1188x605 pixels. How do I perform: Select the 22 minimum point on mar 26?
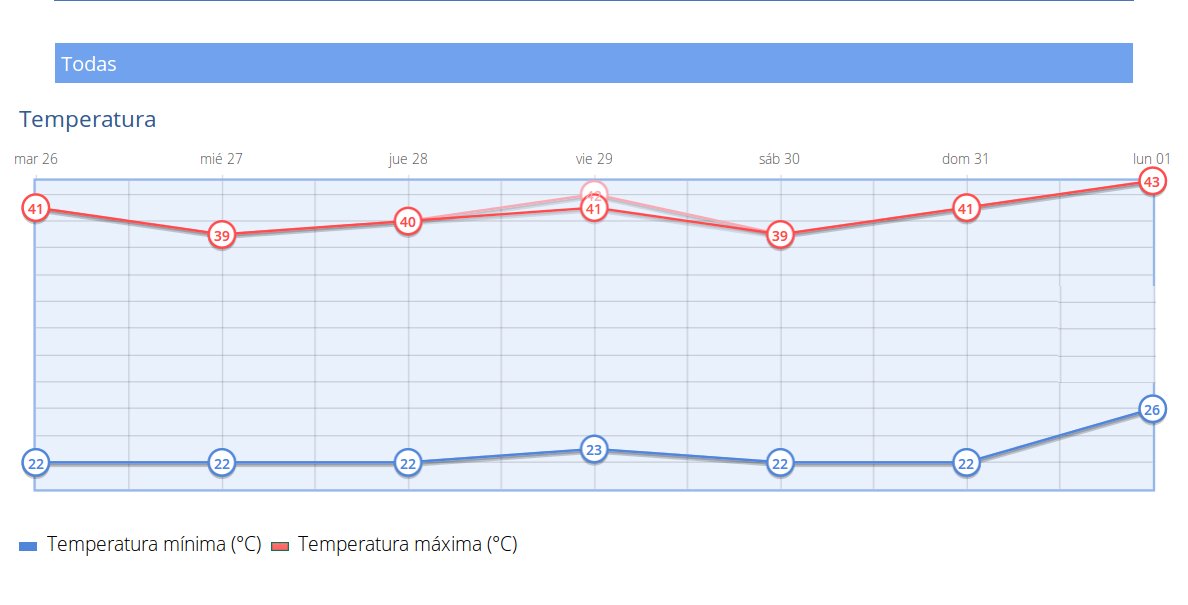(36, 463)
